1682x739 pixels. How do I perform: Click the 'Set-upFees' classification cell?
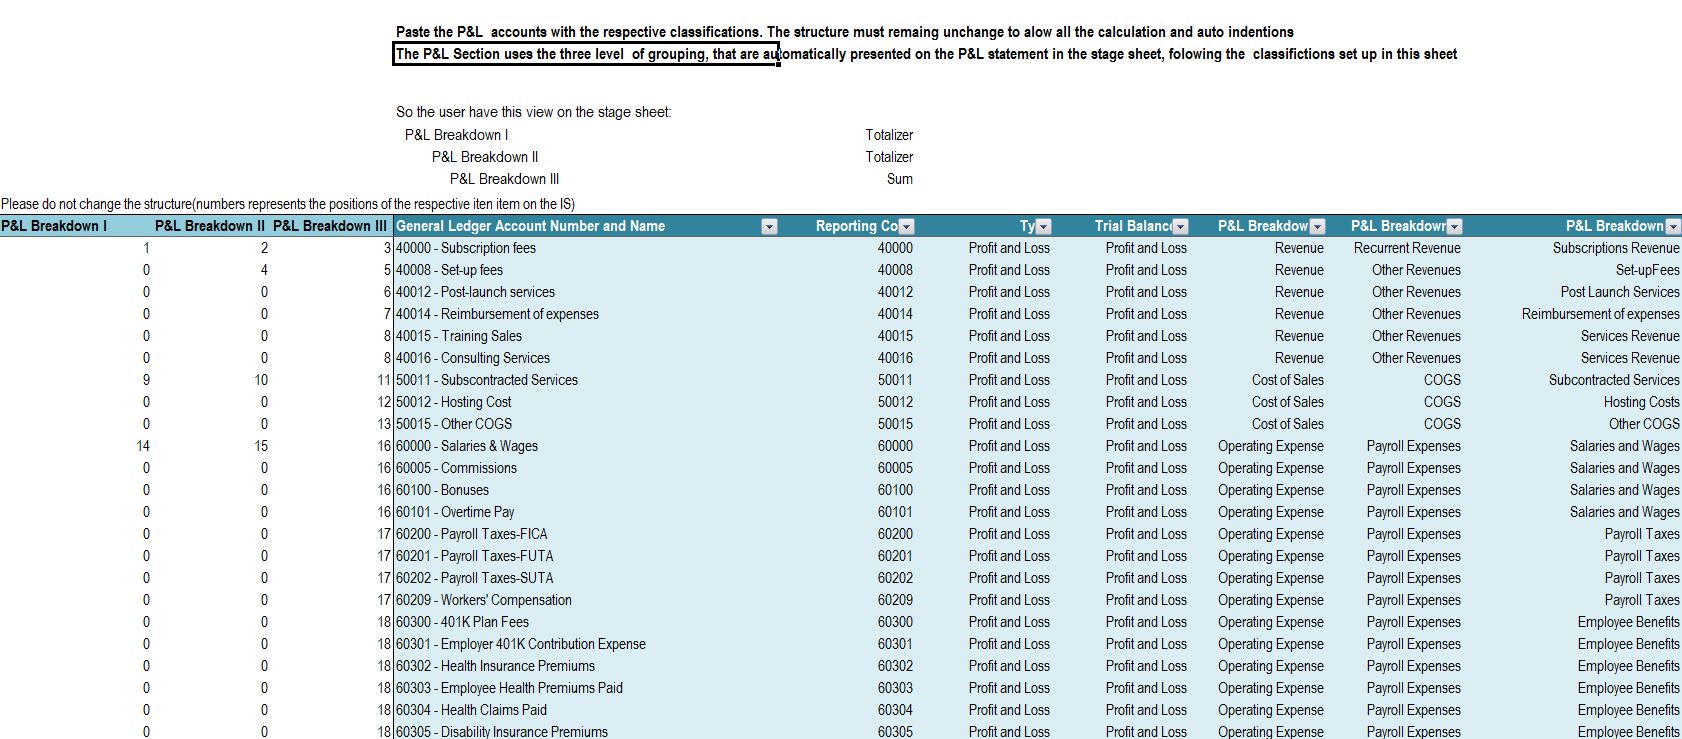click(x=1647, y=270)
